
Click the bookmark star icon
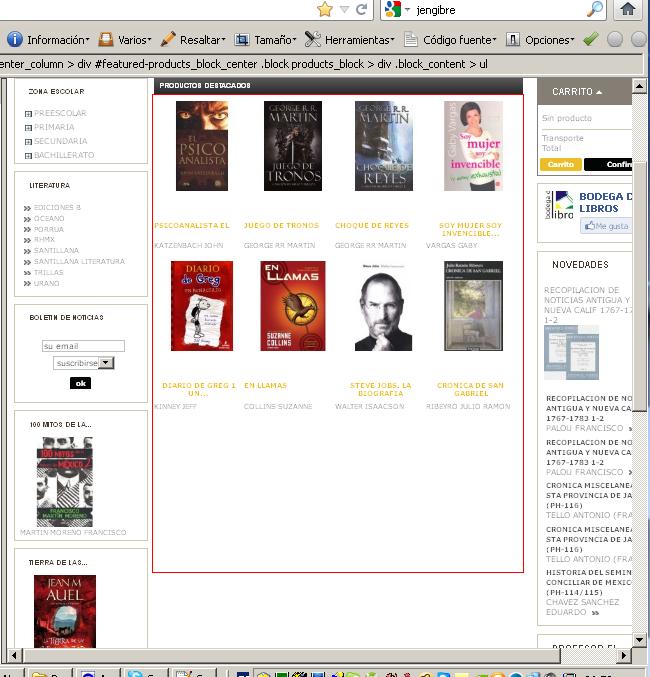click(325, 9)
